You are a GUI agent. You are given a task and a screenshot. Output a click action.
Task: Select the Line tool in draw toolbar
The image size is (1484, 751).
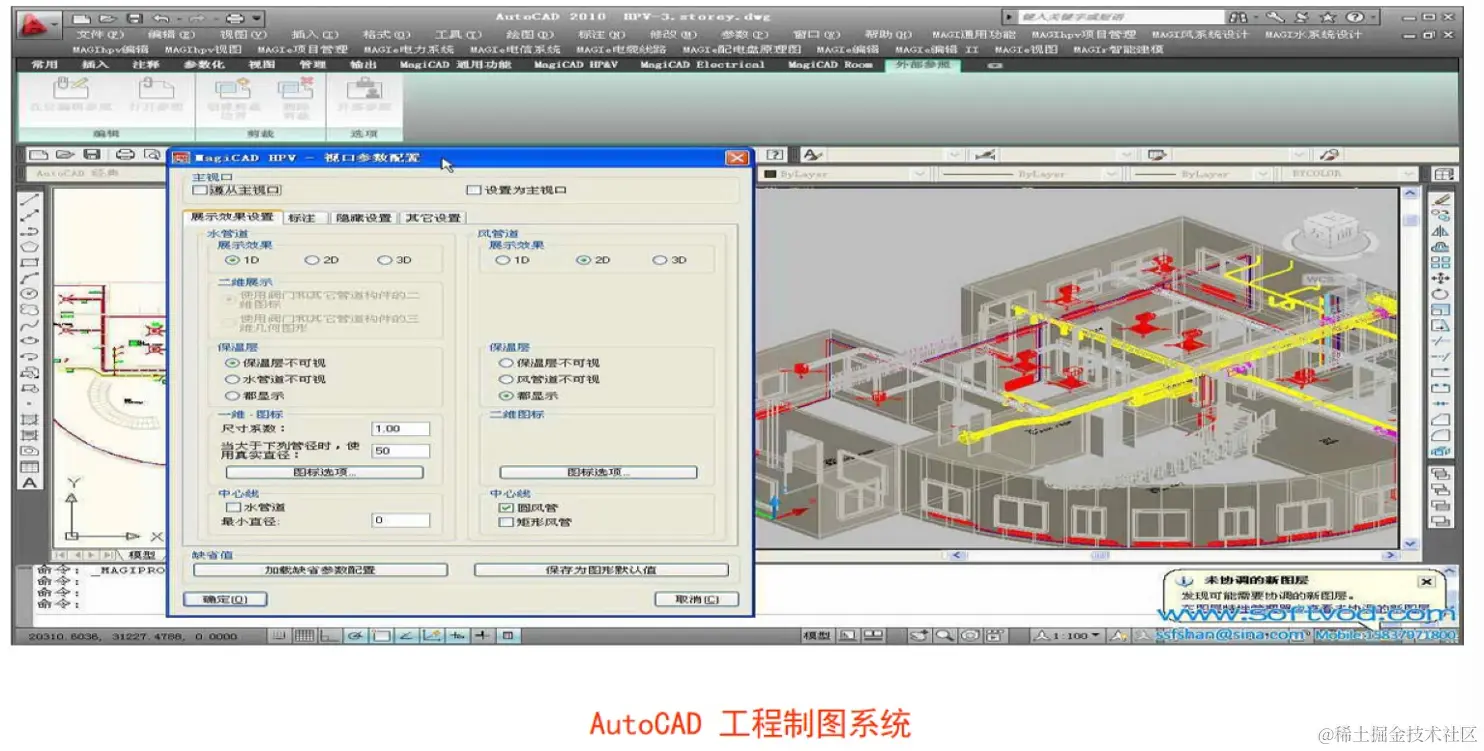(30, 199)
